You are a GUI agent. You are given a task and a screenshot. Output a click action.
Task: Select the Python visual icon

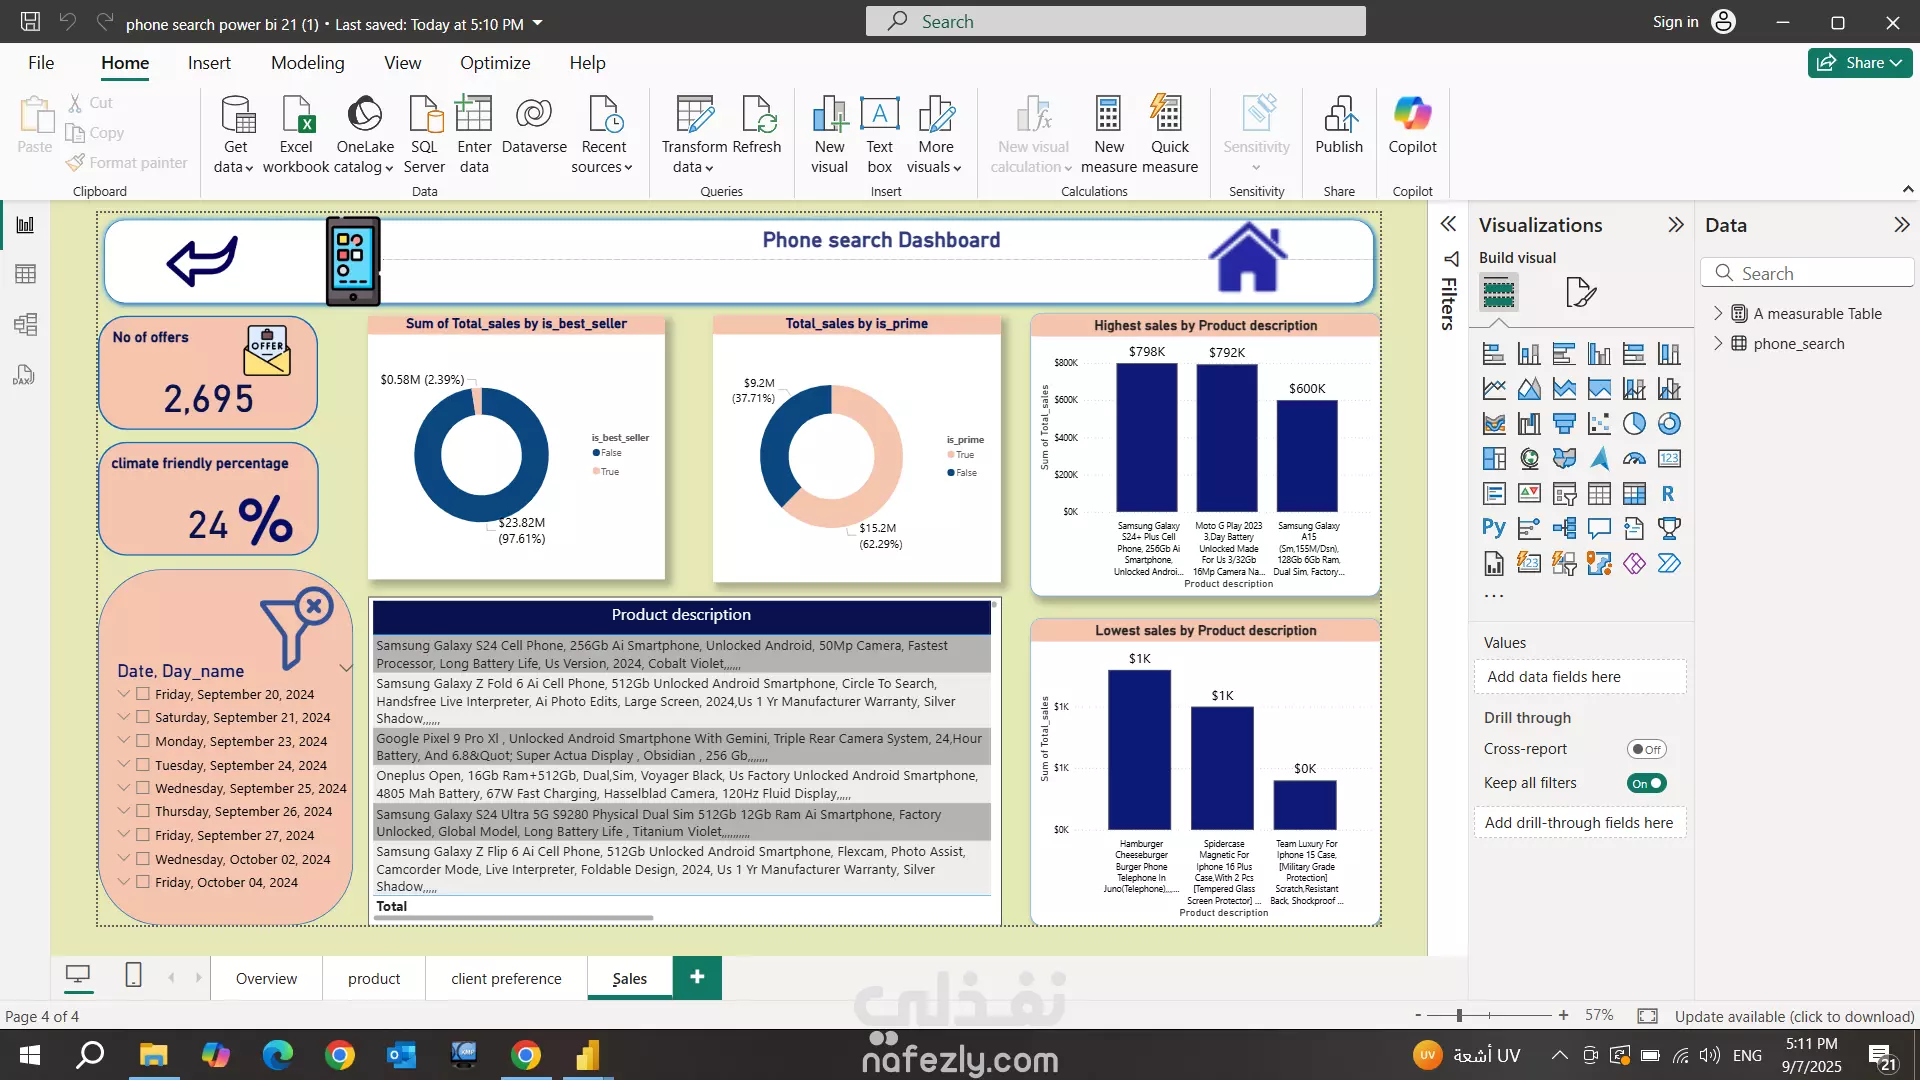coord(1493,528)
